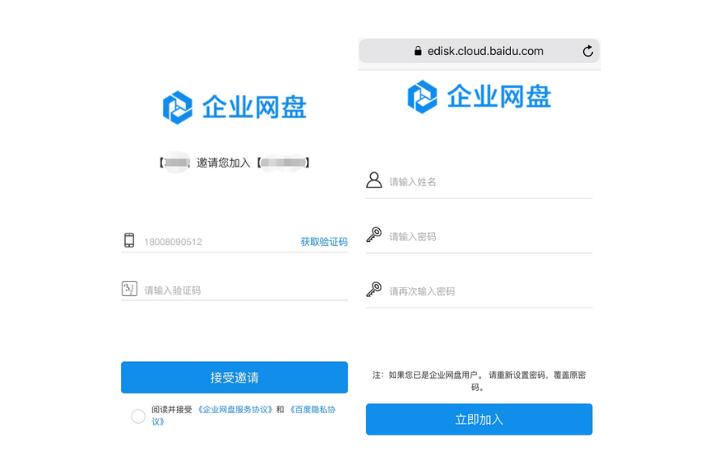
Task: Click the 立即加入 button
Action: (x=479, y=419)
